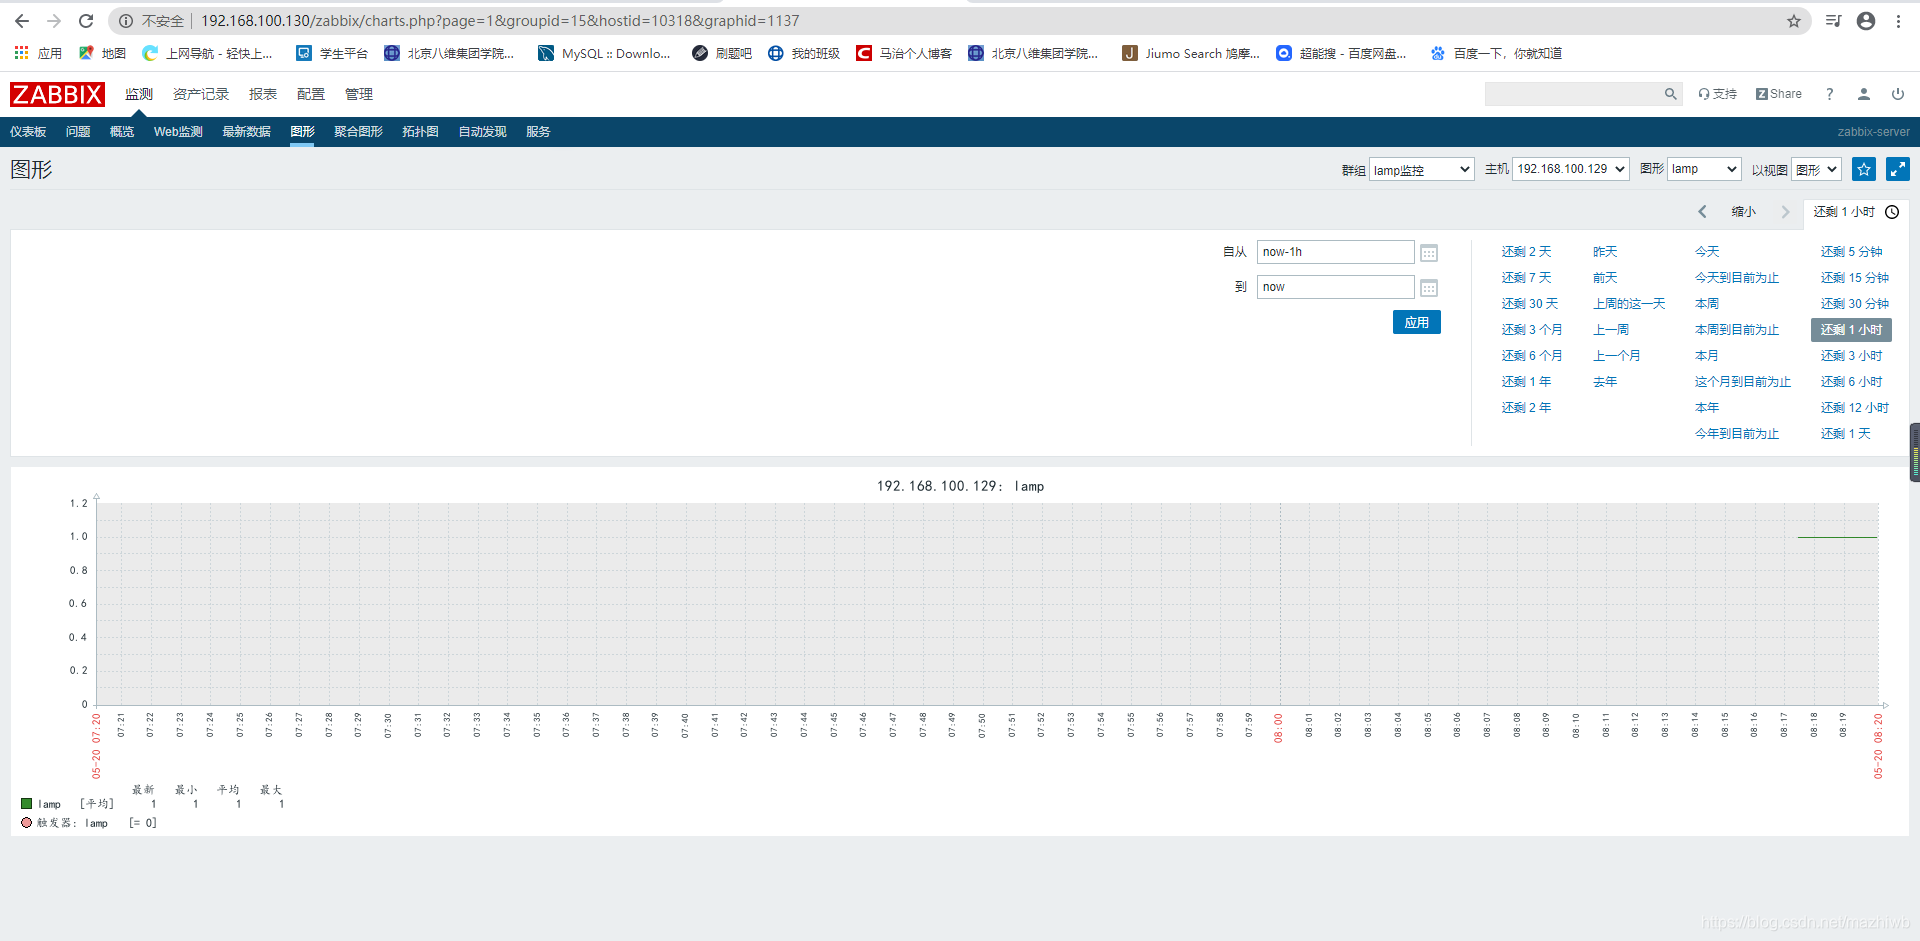
Task: Click the browser back arrow
Action: click(22, 21)
